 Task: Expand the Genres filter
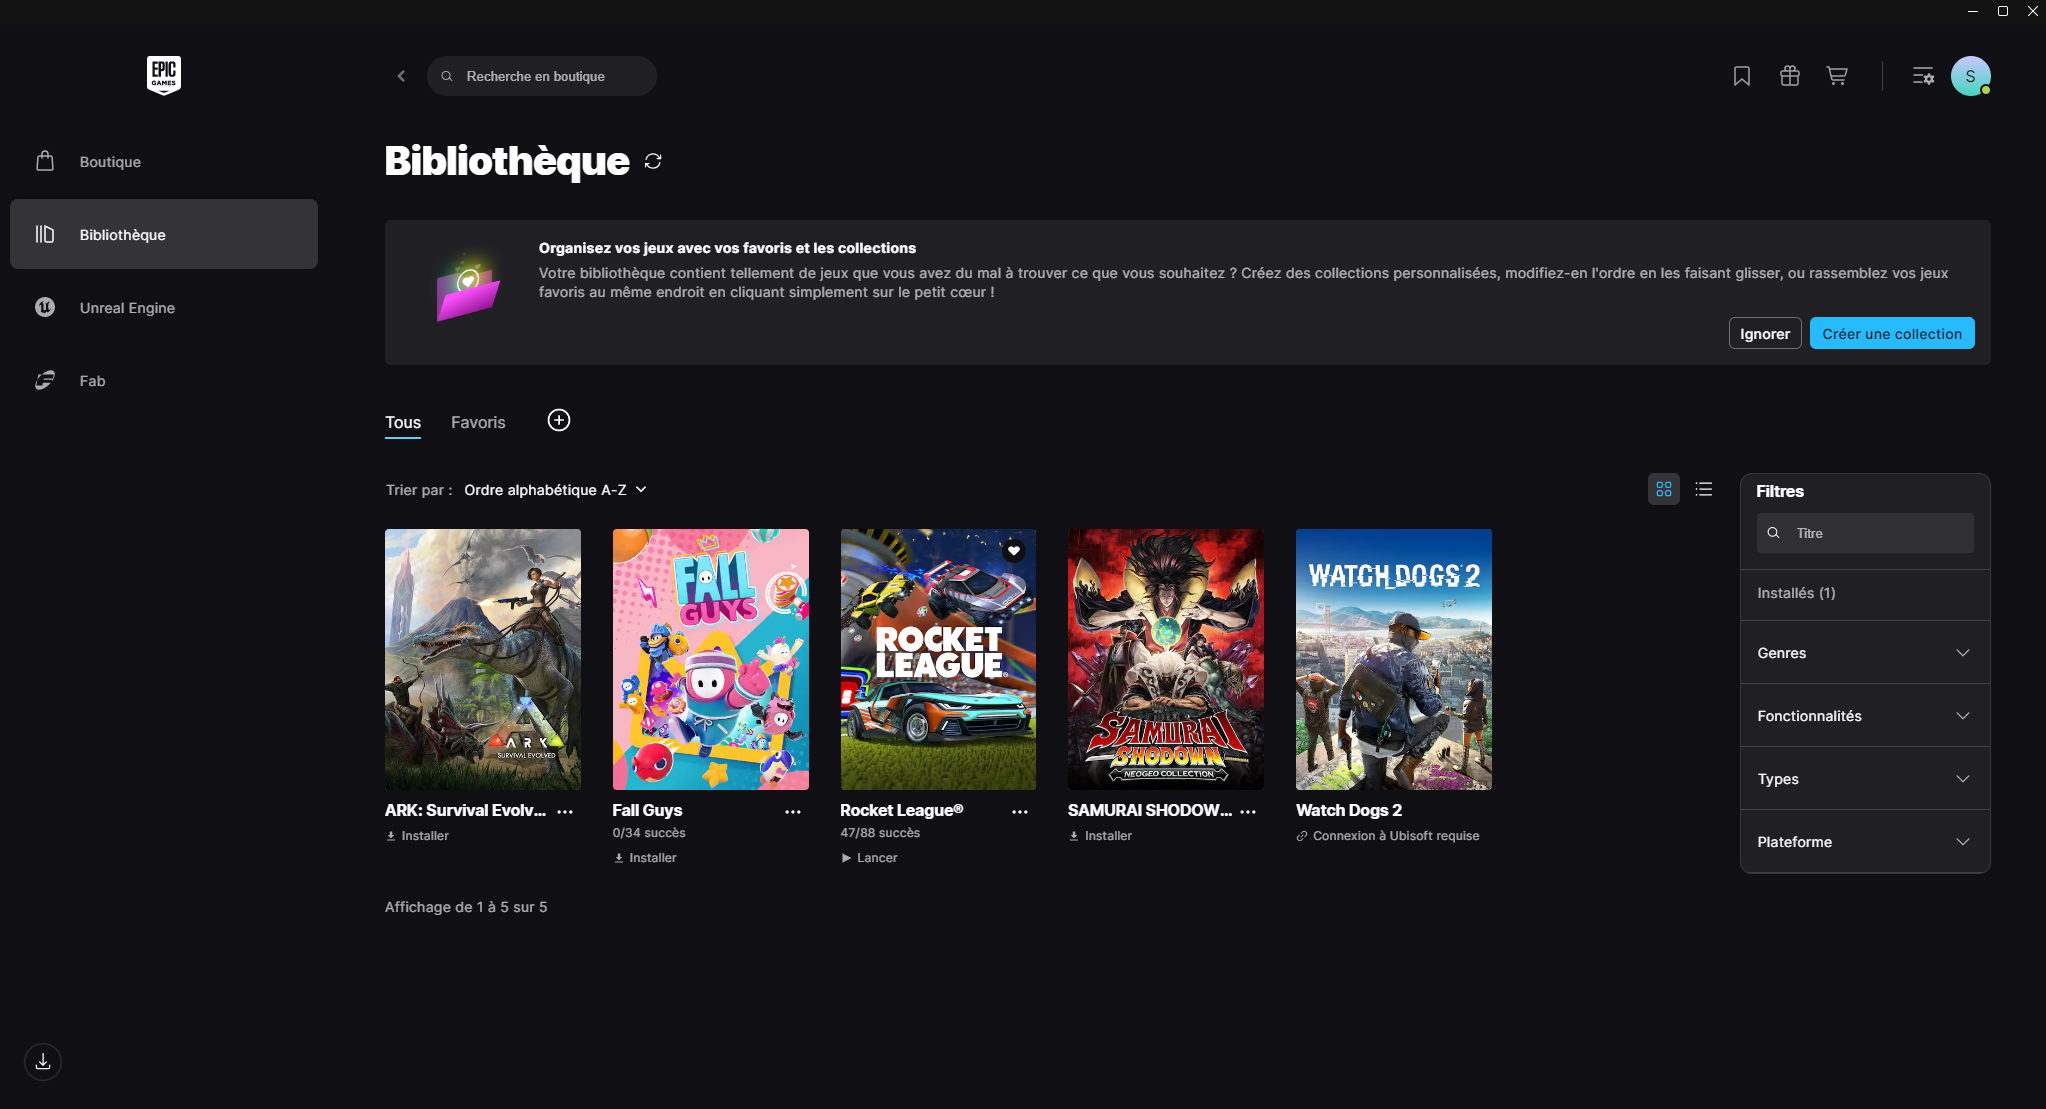[1865, 652]
